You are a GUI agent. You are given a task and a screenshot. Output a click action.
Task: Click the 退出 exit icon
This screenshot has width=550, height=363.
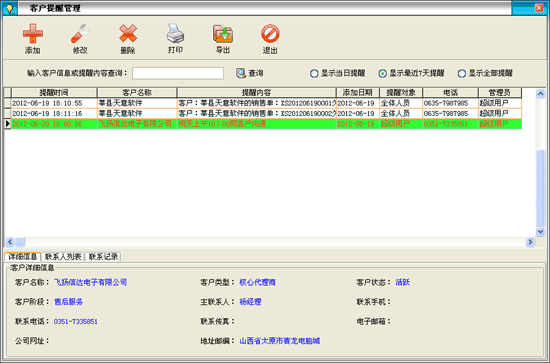270,34
